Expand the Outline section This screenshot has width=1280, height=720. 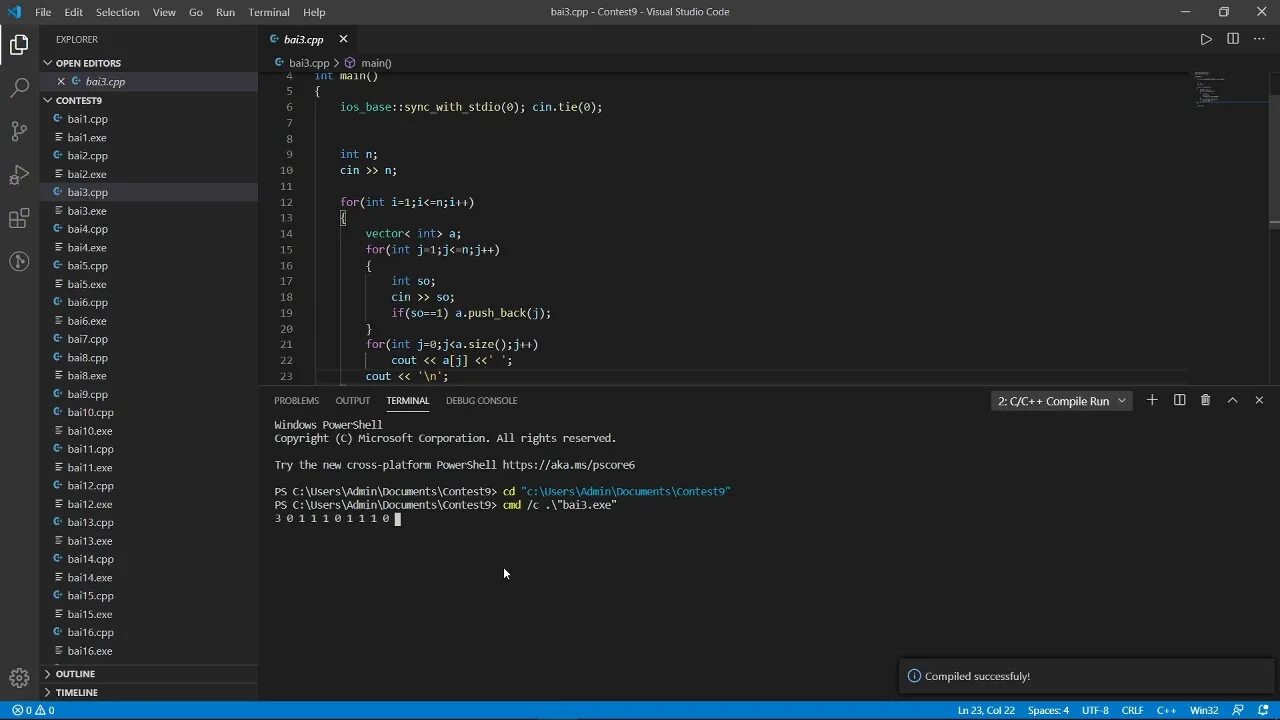coord(149,674)
